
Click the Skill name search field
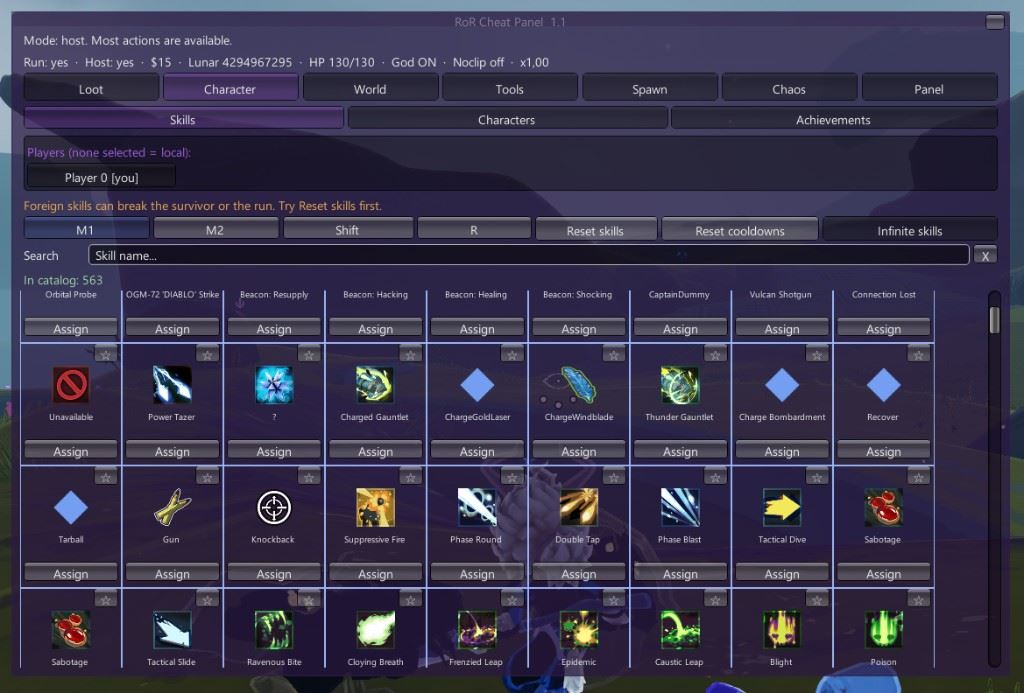tap(528, 255)
